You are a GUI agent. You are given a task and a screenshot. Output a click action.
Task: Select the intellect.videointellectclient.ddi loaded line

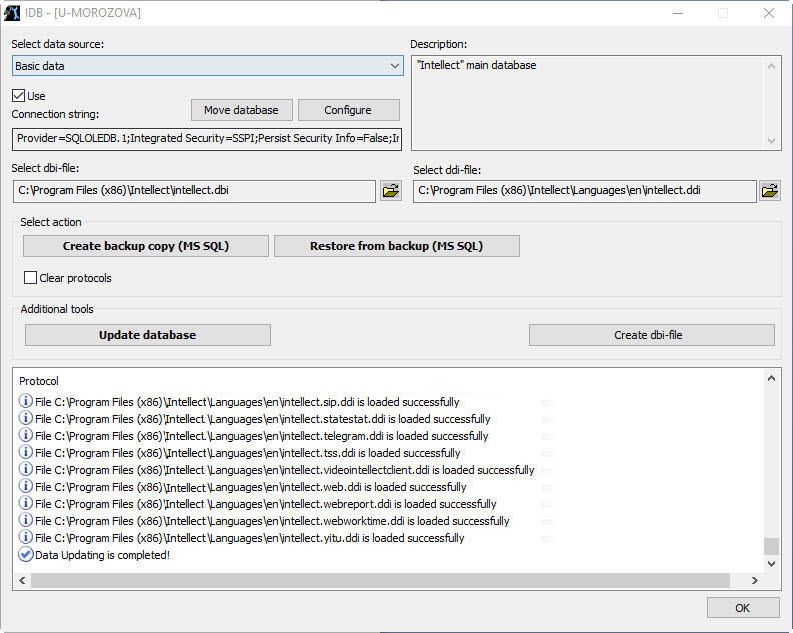[285, 470]
